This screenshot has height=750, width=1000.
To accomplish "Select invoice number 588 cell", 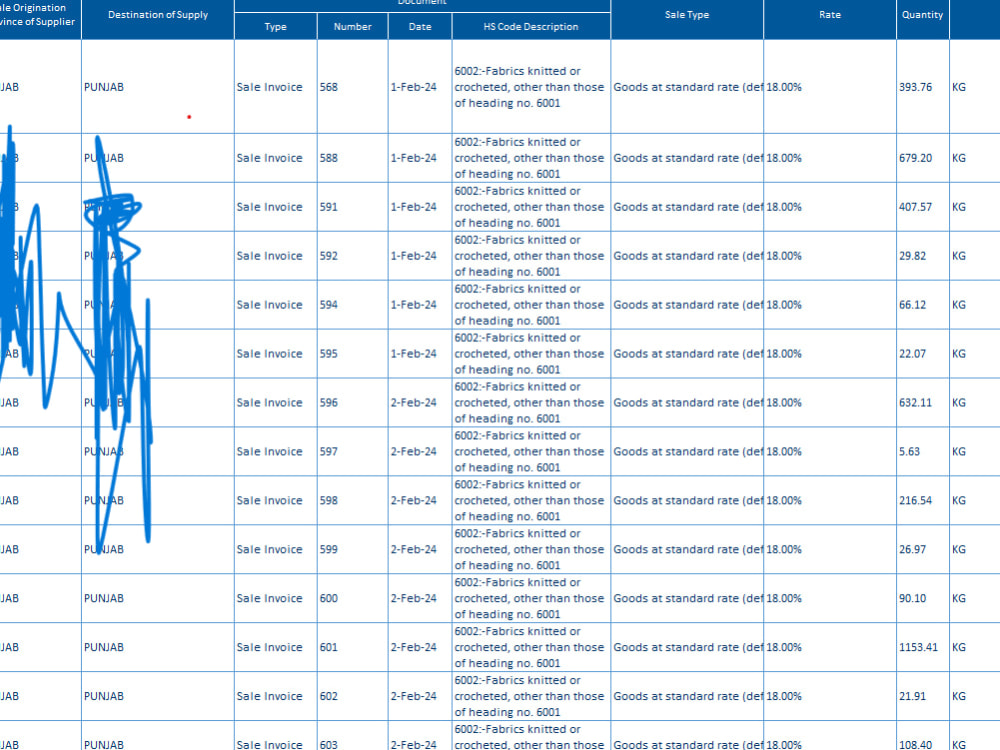I will point(352,158).
